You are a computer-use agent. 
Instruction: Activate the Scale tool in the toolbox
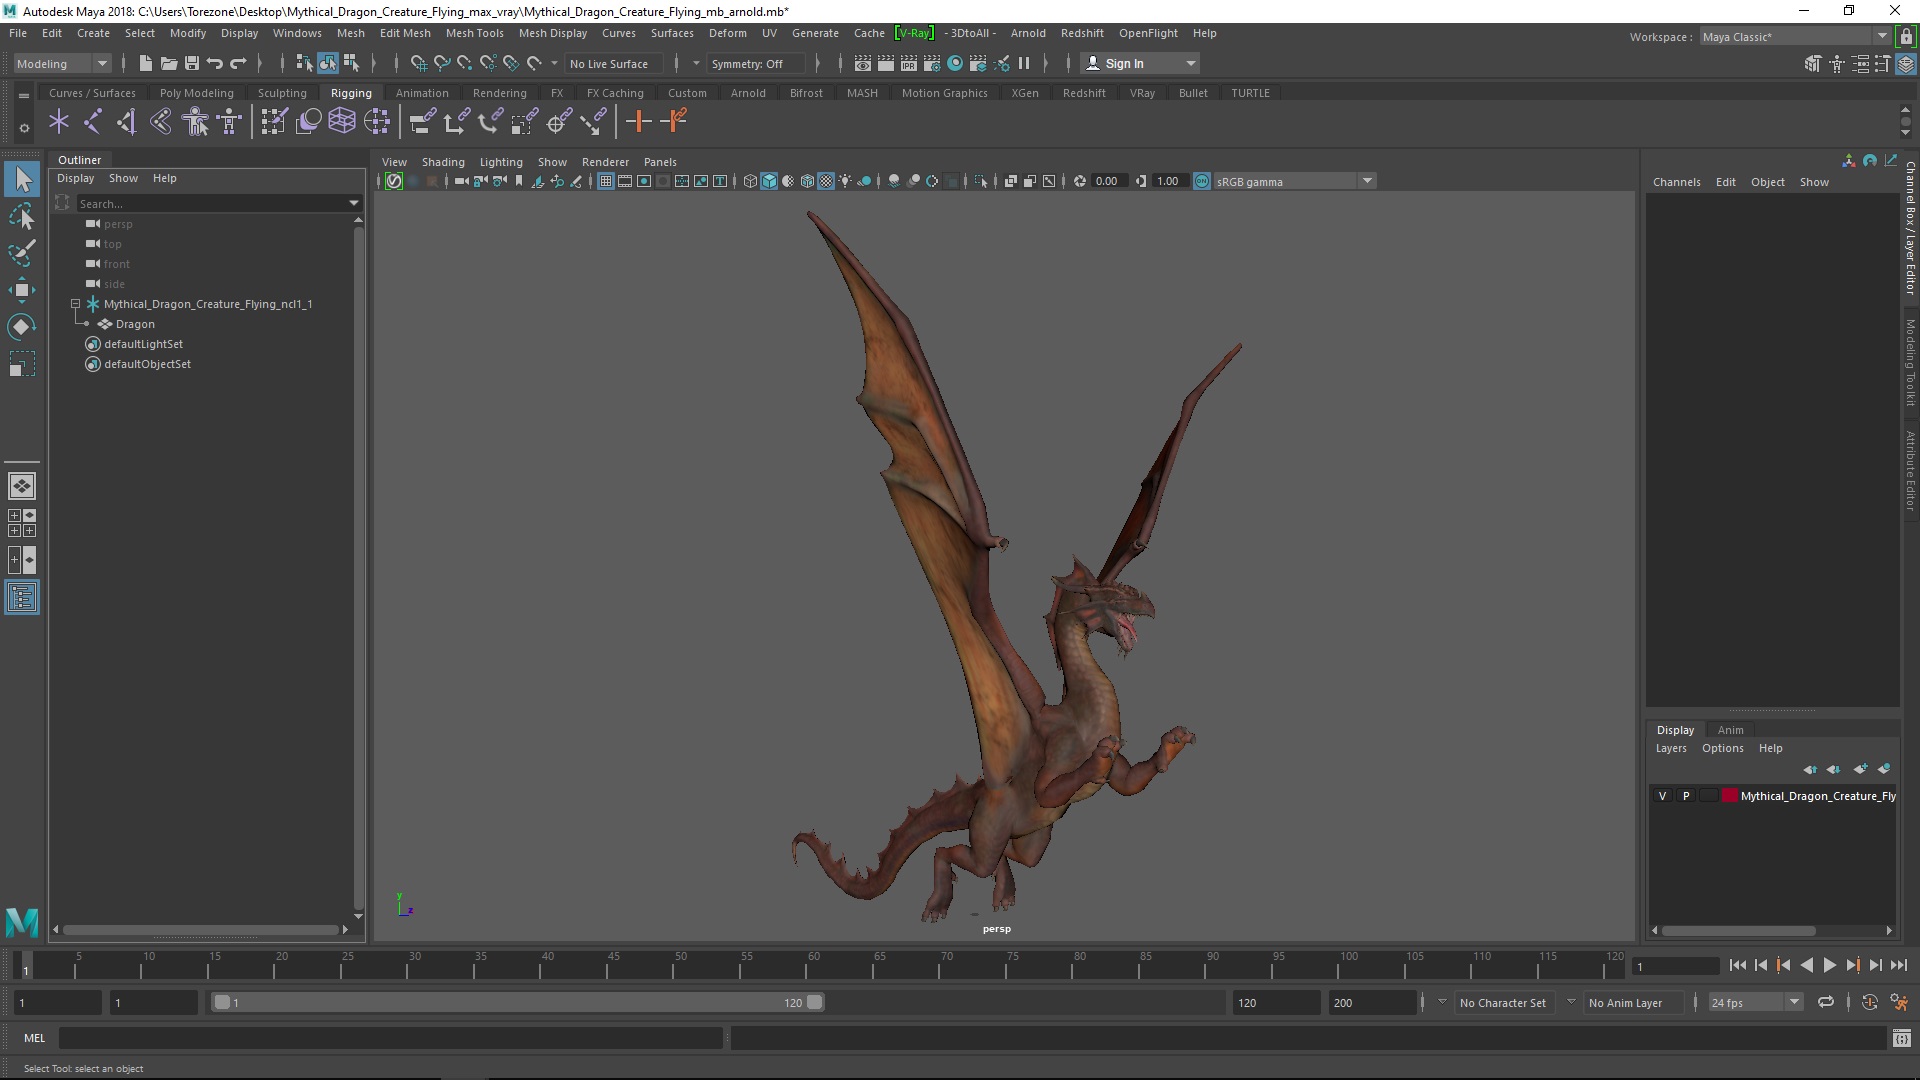tap(22, 364)
